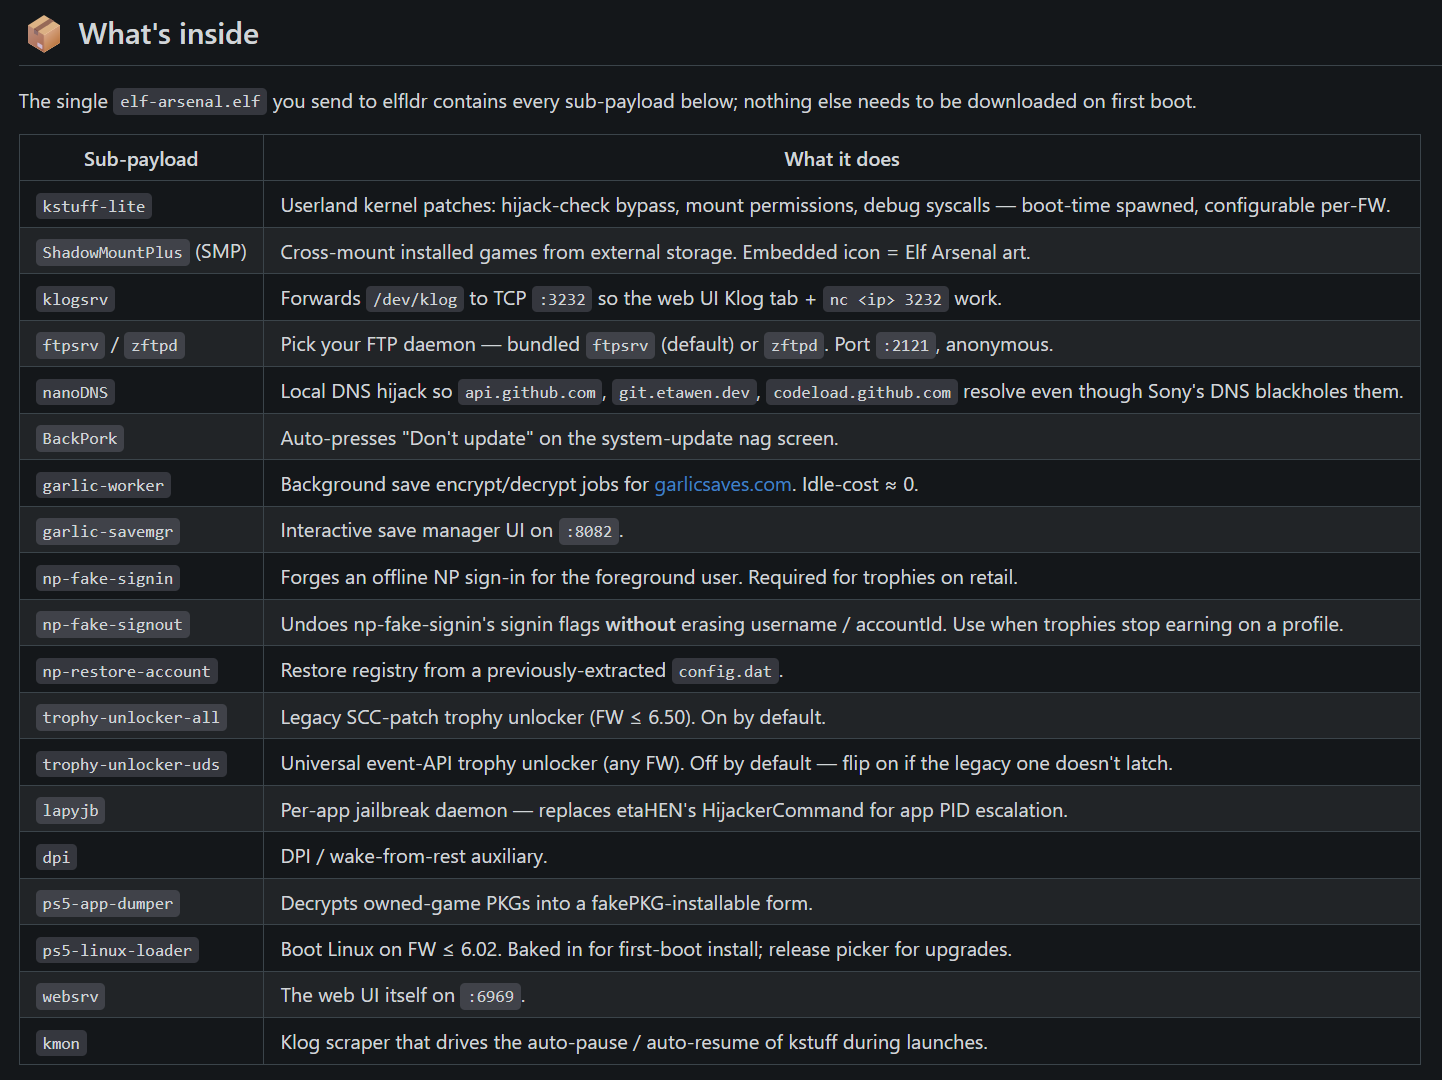This screenshot has width=1442, height=1080.
Task: Click the package box emoji icon
Action: tap(43, 34)
